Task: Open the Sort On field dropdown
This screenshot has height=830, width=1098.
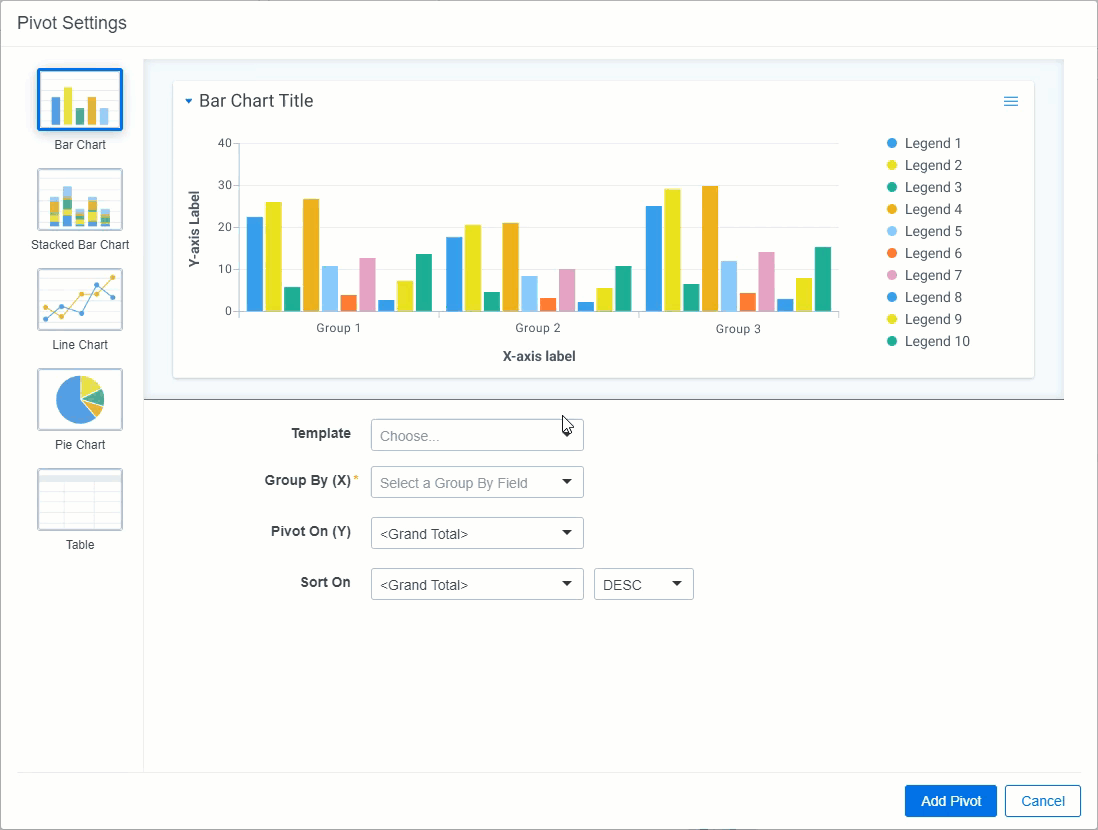Action: (476, 584)
